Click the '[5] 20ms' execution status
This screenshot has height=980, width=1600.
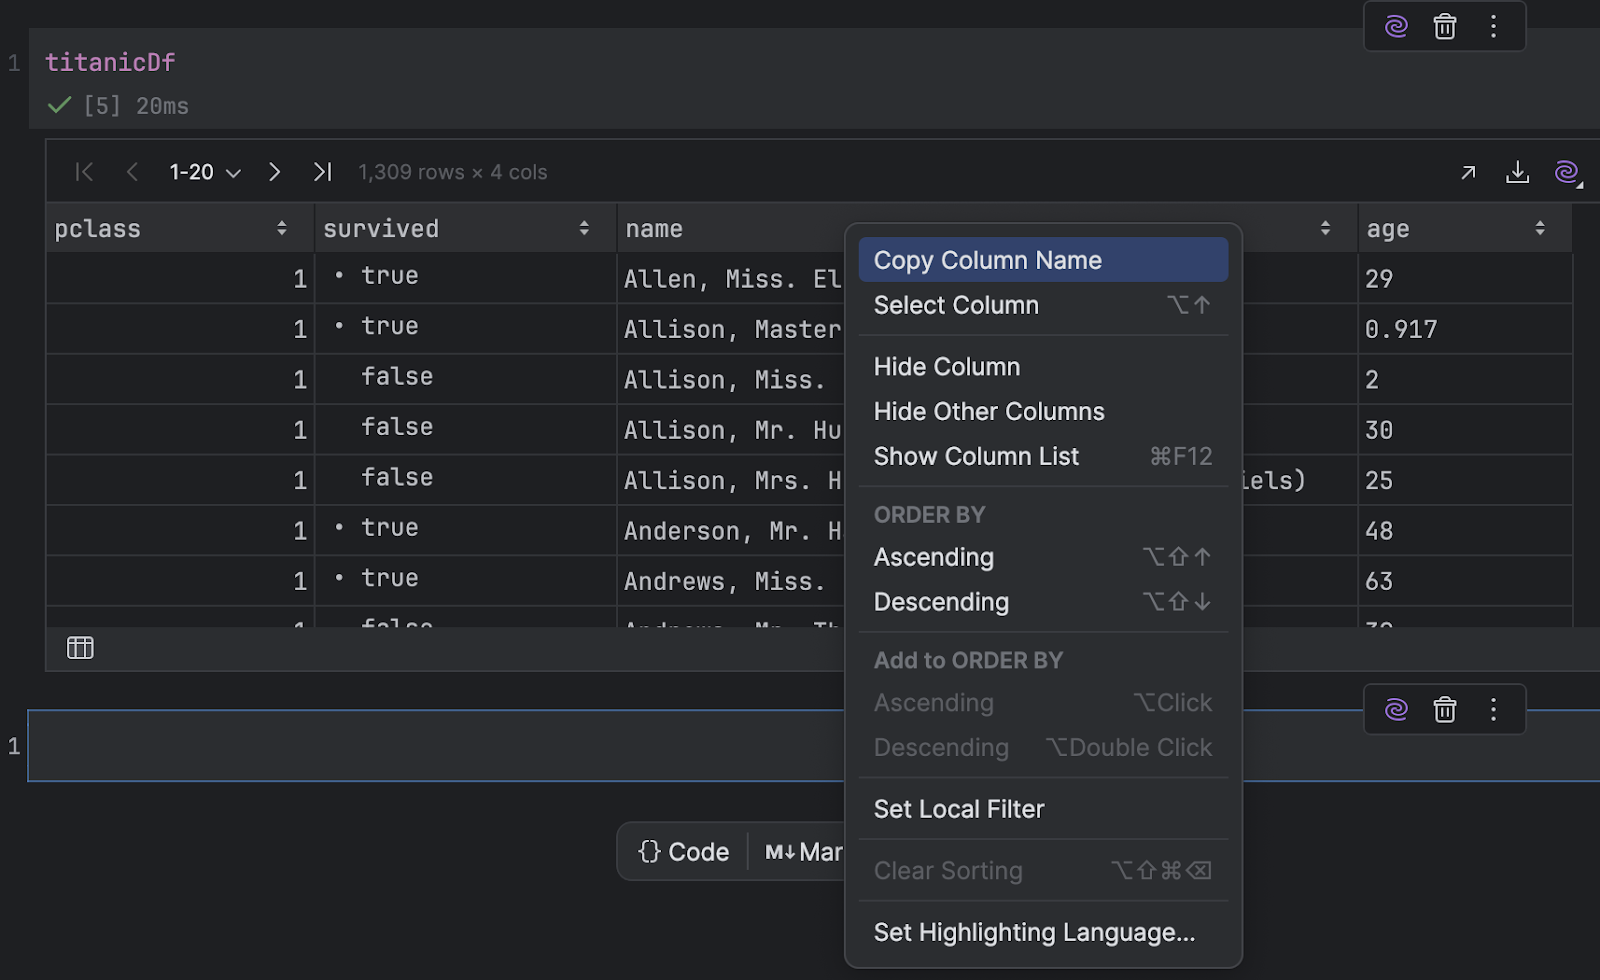coord(136,106)
